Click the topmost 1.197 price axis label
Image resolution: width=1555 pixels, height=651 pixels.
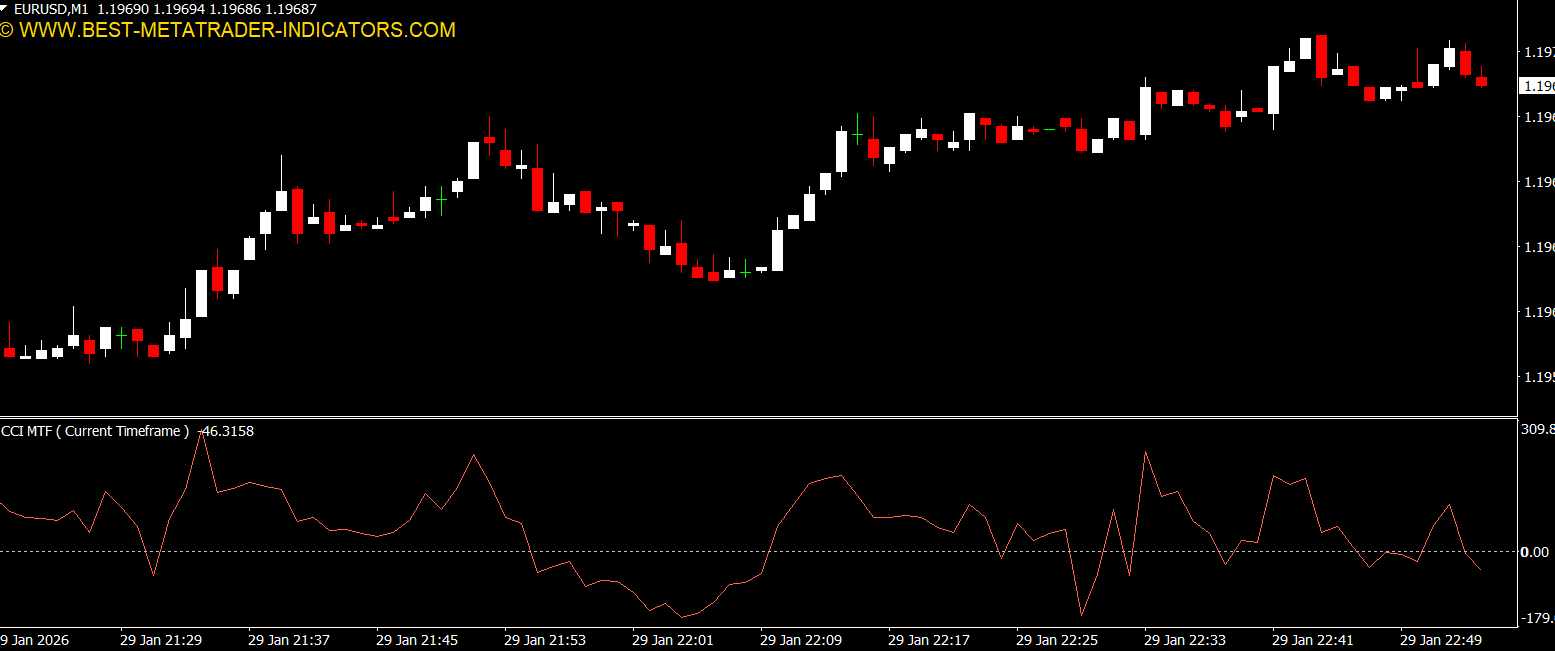click(x=1537, y=52)
